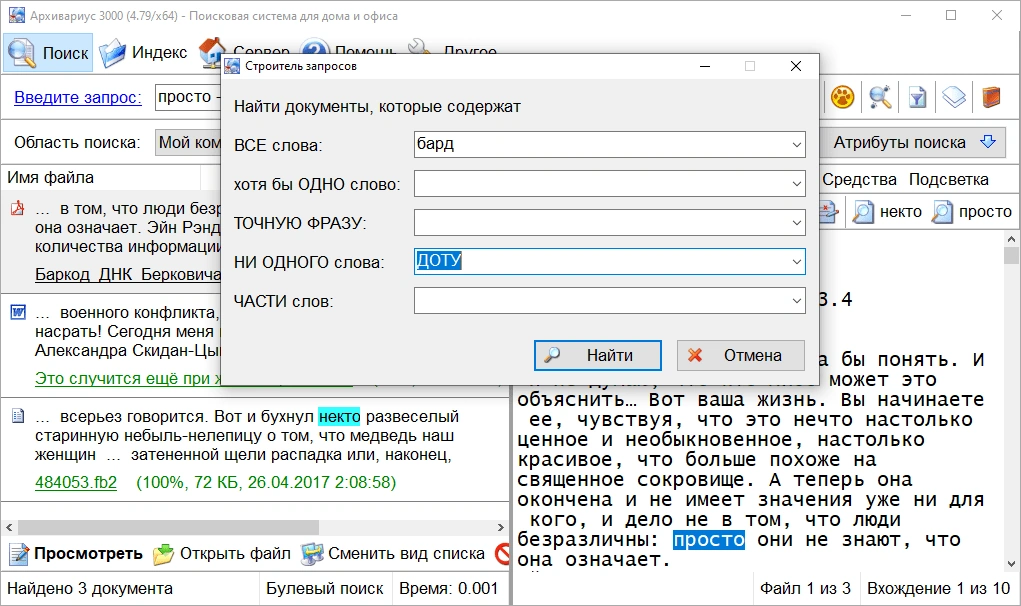
Task: Click the magnifier icon on Найти button
Action: click(552, 355)
